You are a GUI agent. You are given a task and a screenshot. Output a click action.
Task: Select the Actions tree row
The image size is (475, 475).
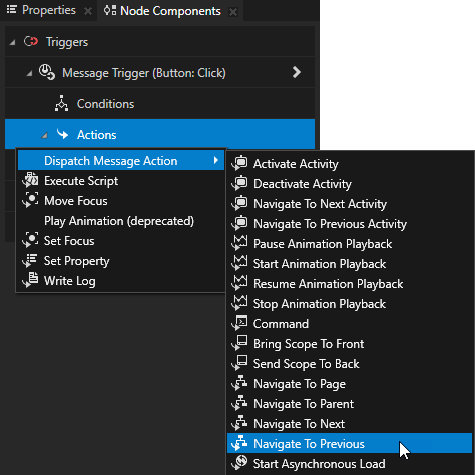click(160, 134)
